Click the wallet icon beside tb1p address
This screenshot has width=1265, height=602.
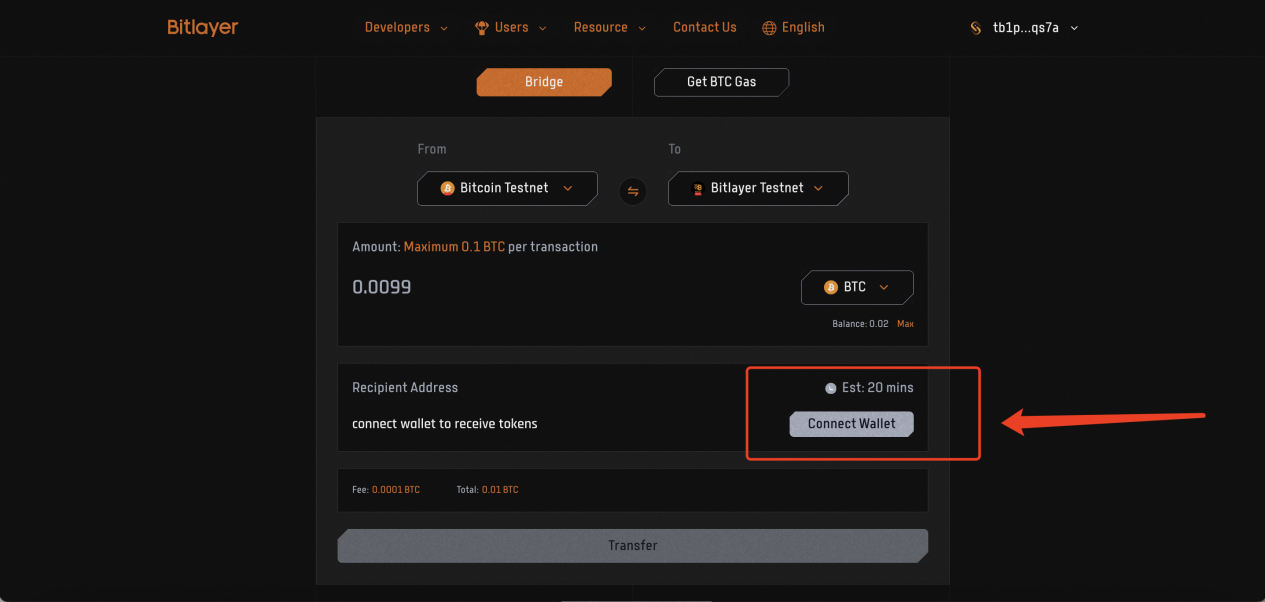[976, 28]
